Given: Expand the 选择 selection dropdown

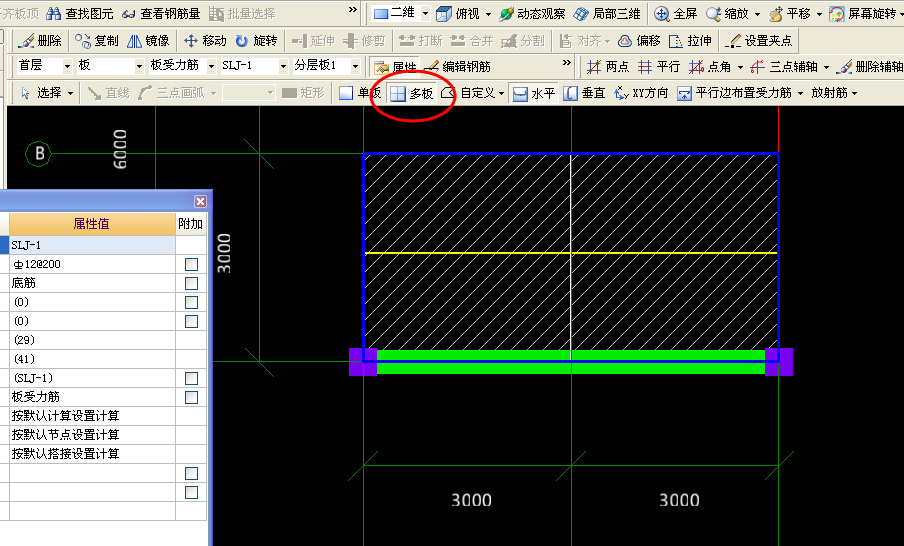Looking at the screenshot, I should [x=70, y=93].
